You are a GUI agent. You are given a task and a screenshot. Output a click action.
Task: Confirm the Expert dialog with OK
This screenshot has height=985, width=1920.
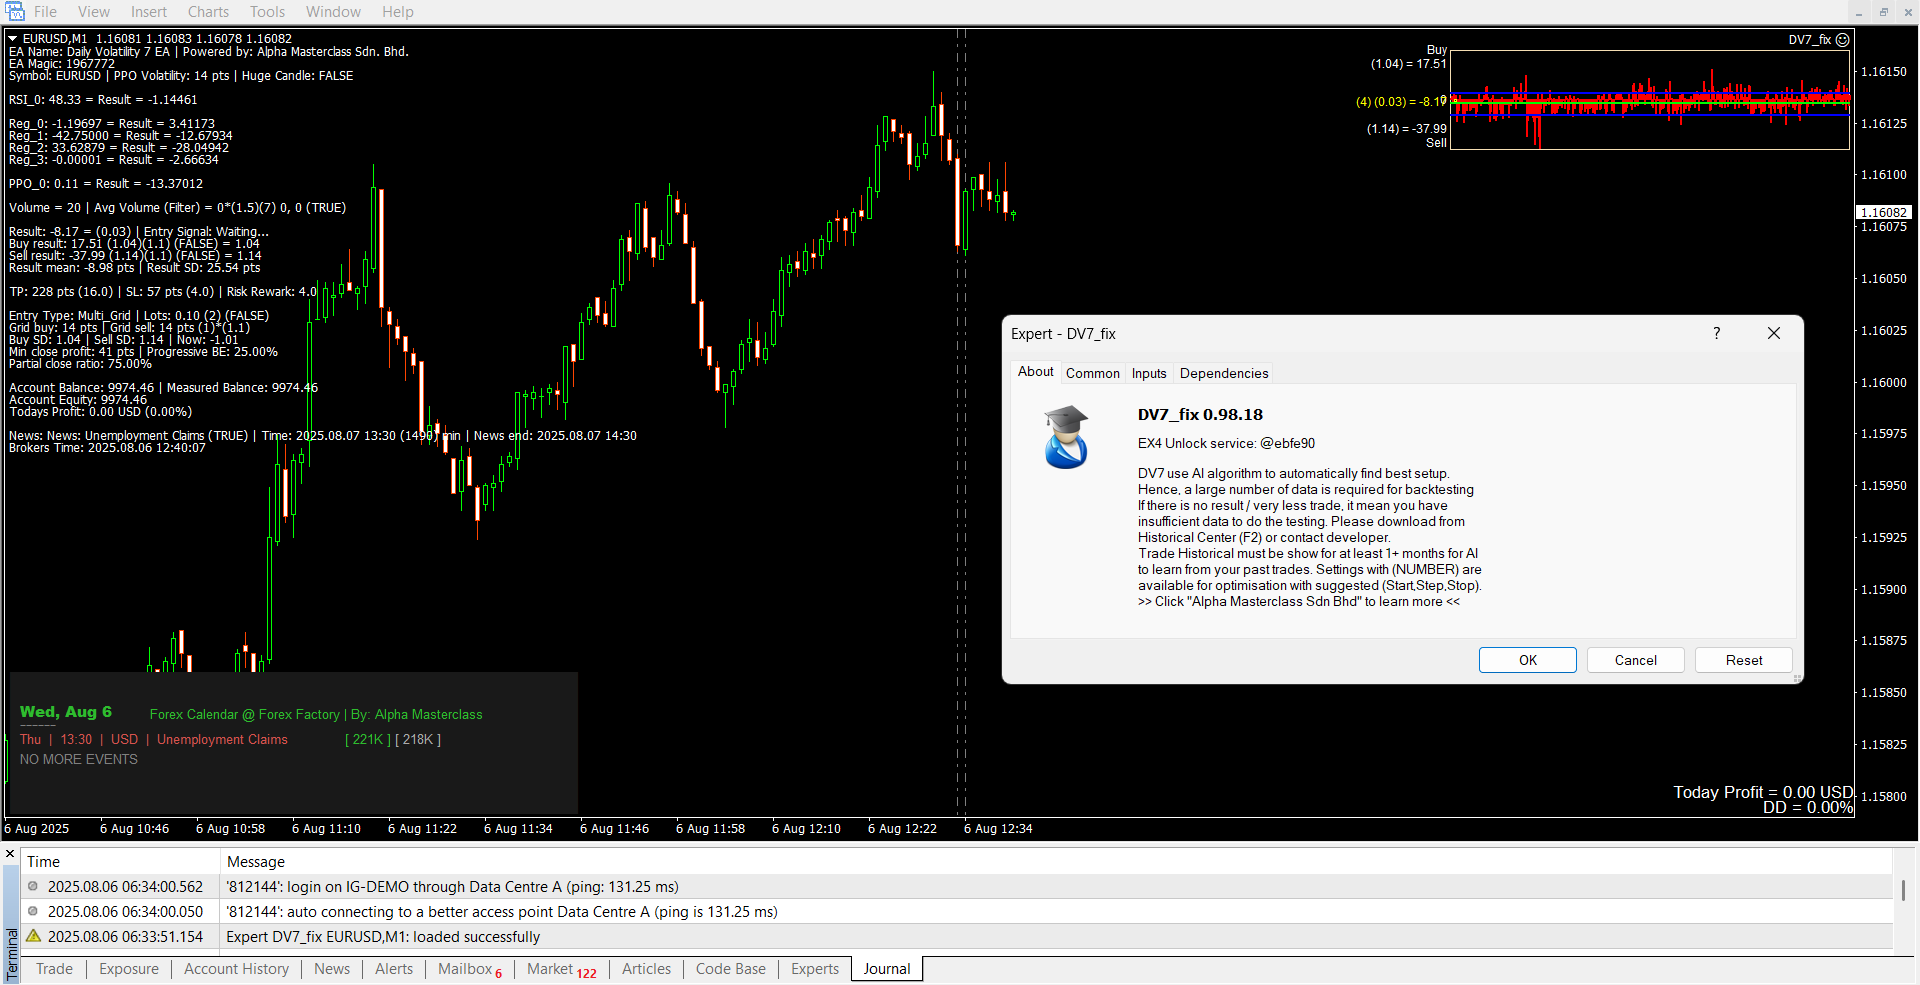point(1528,660)
